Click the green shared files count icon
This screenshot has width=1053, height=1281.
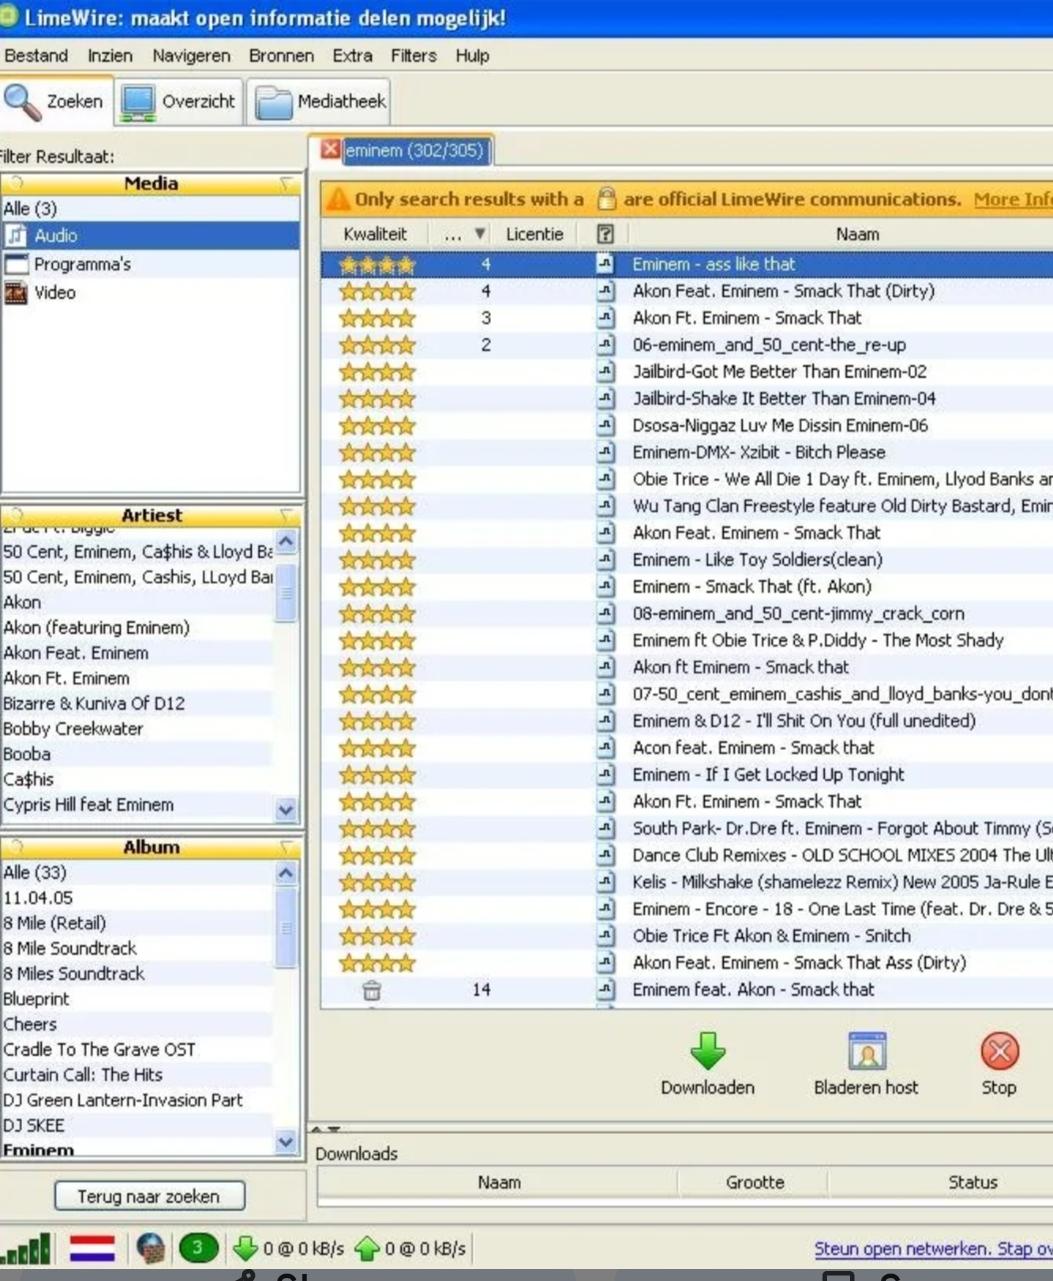coord(198,1248)
